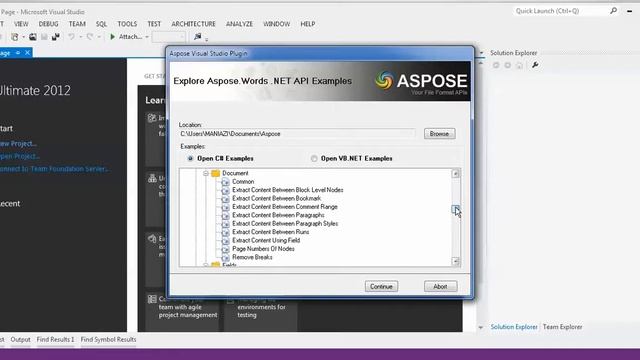This screenshot has height=360, width=640.
Task: Click the Document folder icon in tree
Action: point(216,173)
